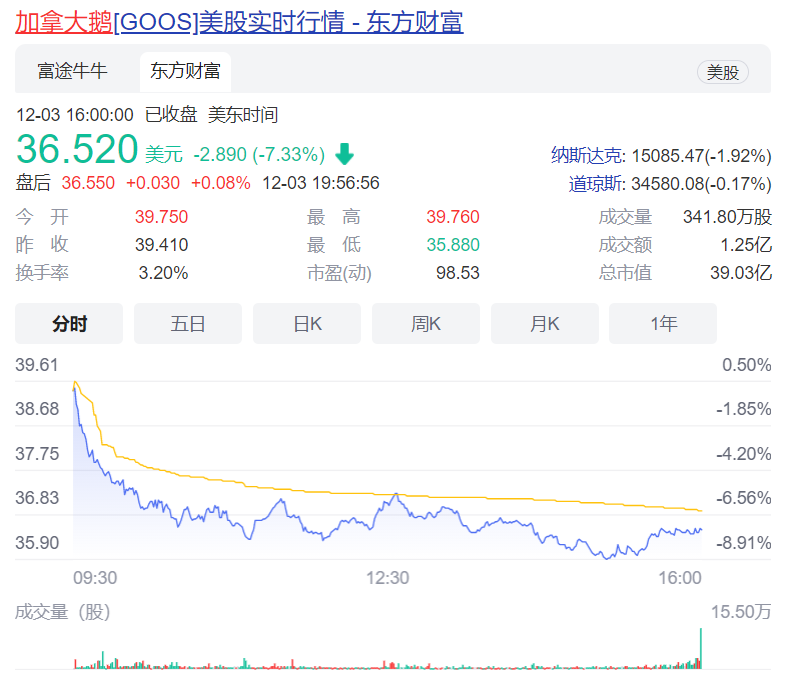791x681 pixels.
Task: Select the 分时 chart tab
Action: click(x=69, y=323)
